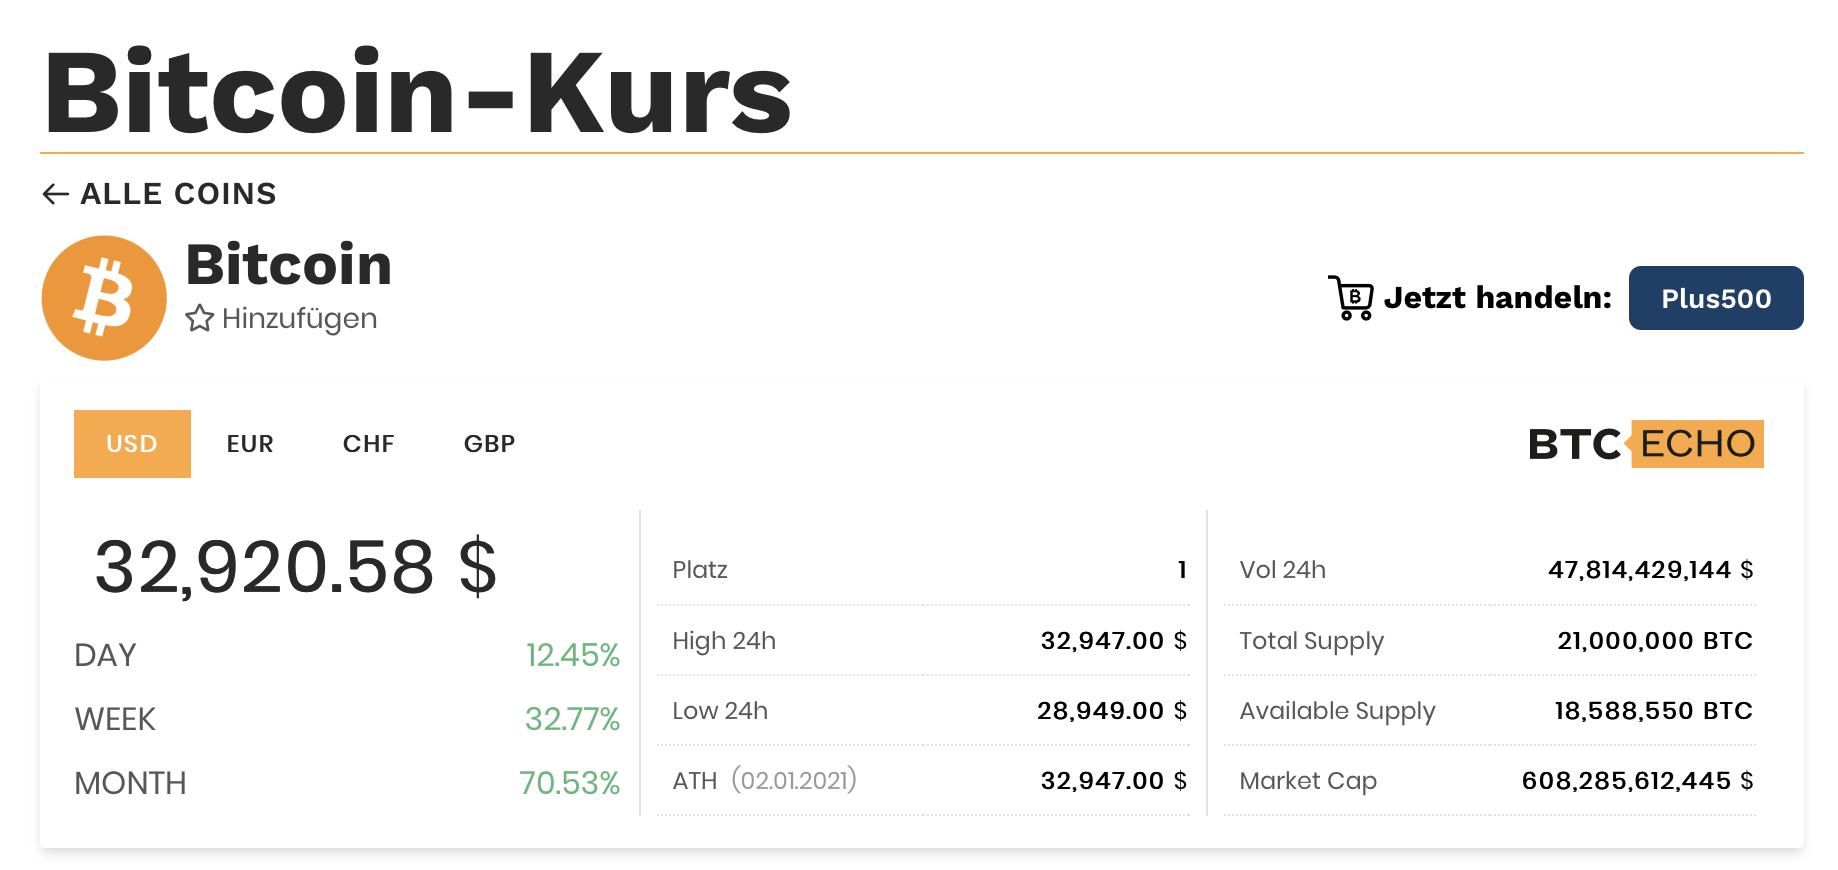
Task: Open the Plus500 trading button
Action: pyautogui.click(x=1715, y=298)
